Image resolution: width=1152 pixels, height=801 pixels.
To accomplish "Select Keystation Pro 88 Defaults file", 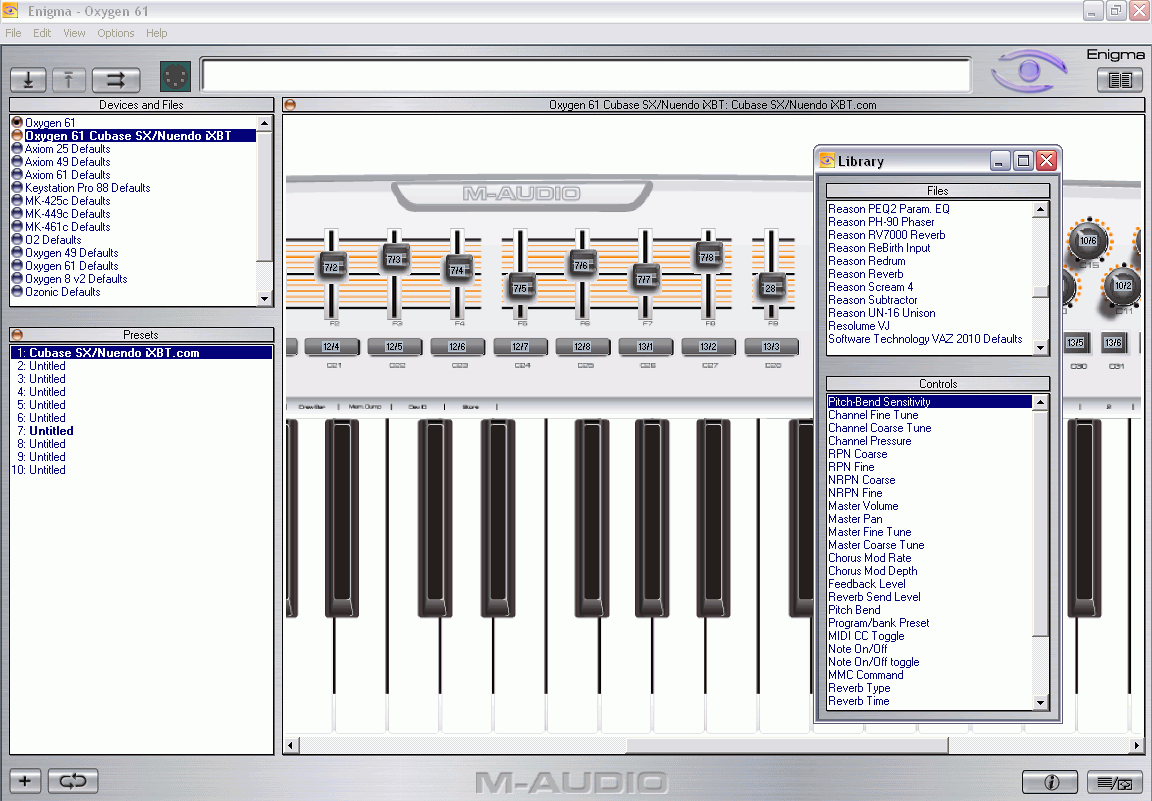I will pyautogui.click(x=87, y=188).
